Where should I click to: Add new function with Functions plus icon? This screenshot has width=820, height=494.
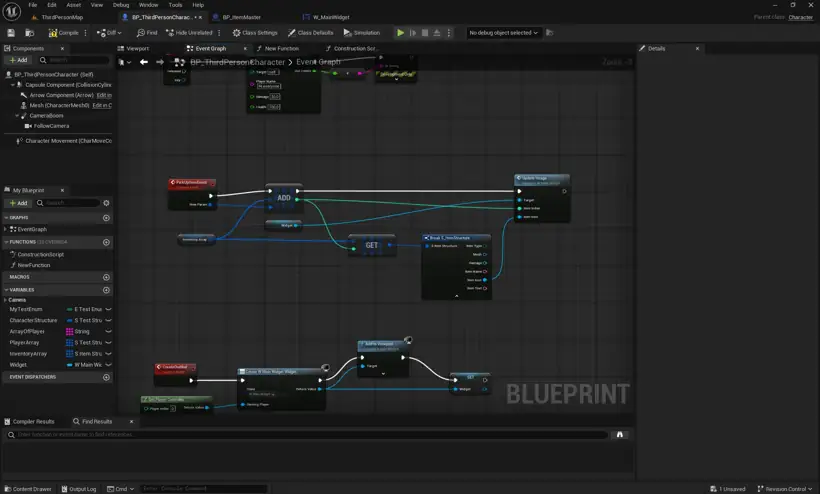(106, 243)
